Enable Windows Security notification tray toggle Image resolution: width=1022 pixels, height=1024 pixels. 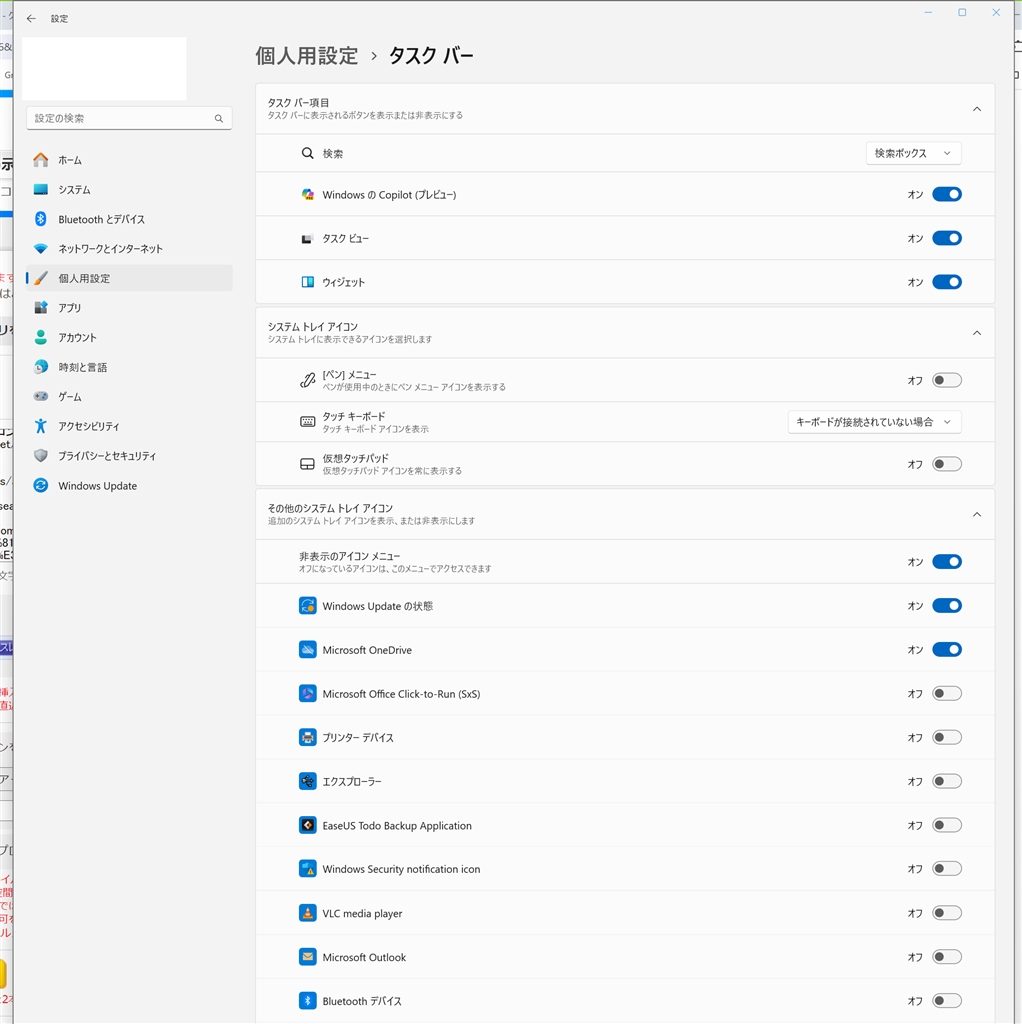(947, 869)
